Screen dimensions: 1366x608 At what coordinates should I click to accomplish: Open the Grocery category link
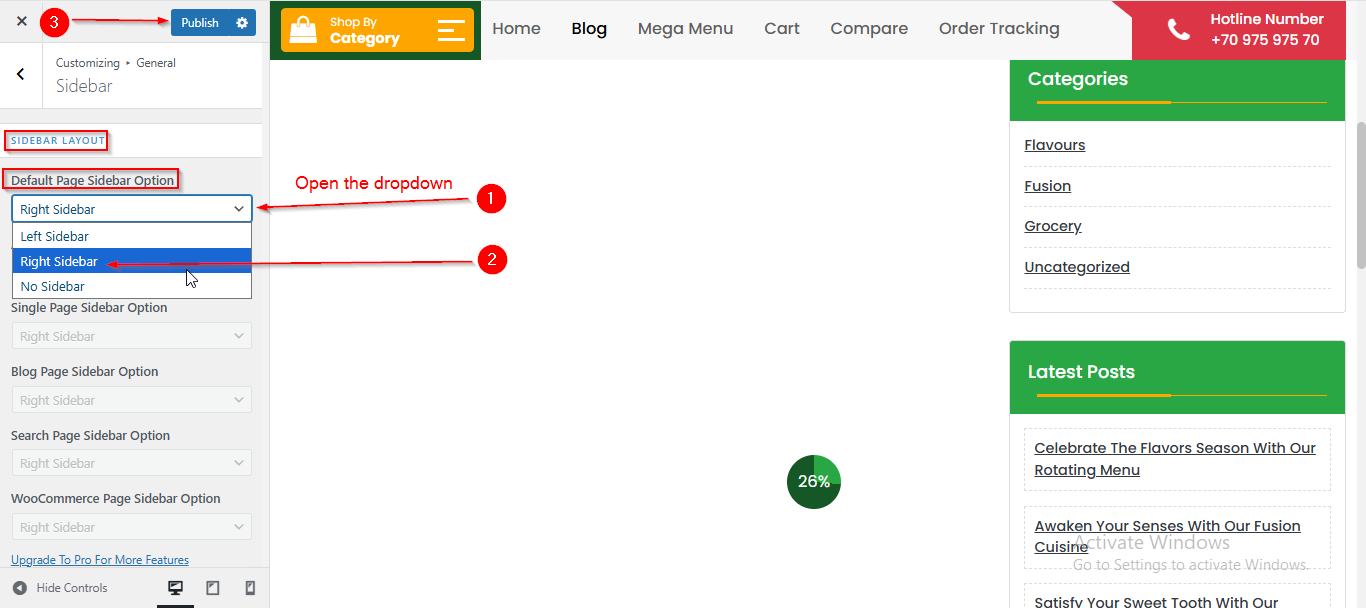coord(1053,226)
